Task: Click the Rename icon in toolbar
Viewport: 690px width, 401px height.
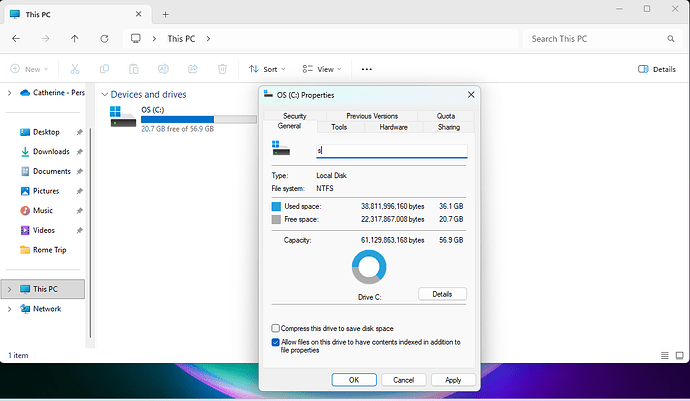Action: pos(163,69)
